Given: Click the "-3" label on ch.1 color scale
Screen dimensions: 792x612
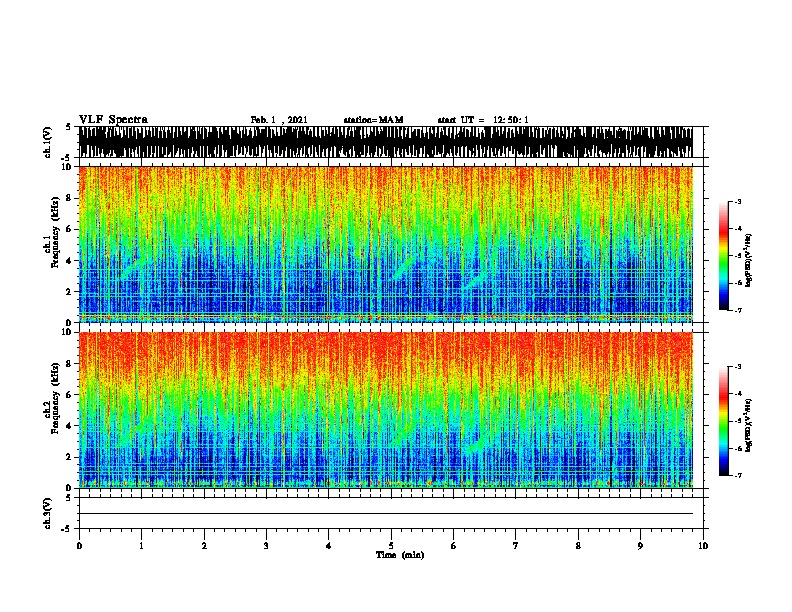Looking at the screenshot, I should [x=738, y=201].
